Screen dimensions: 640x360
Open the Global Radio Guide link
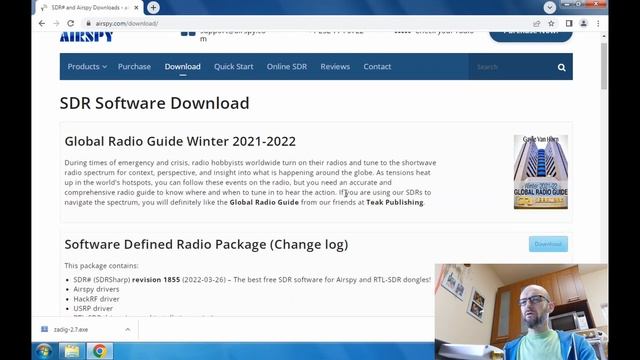[x=264, y=202]
